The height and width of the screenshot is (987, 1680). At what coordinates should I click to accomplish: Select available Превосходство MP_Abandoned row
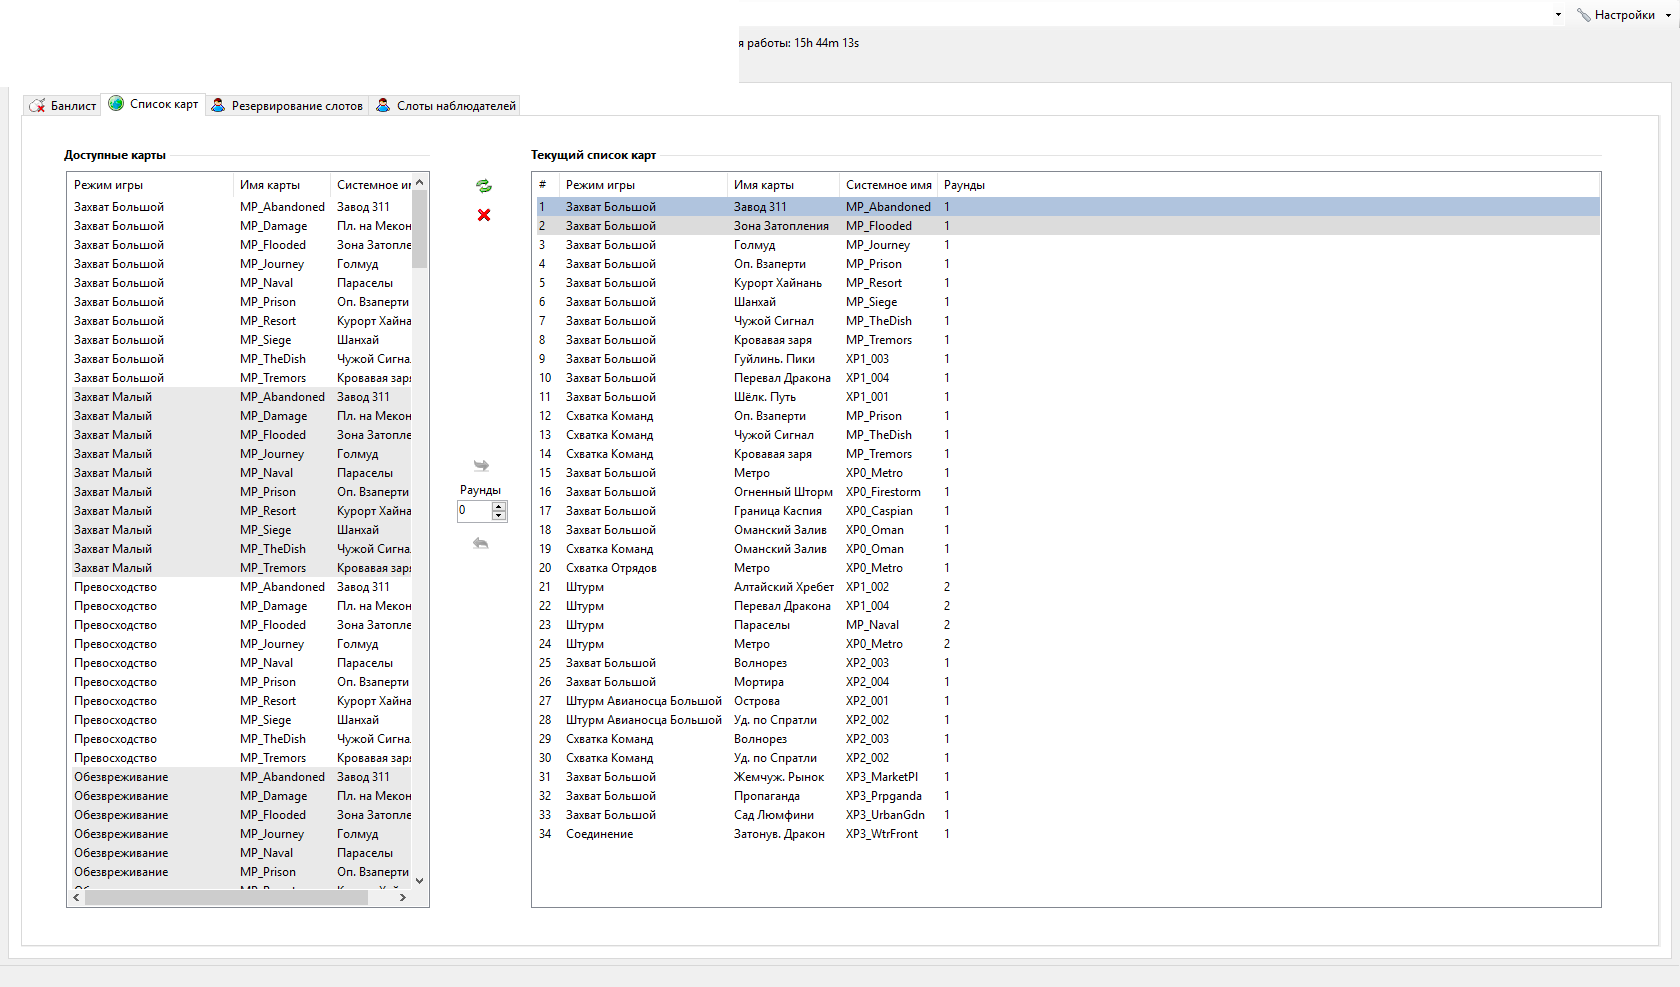pyautogui.click(x=240, y=587)
